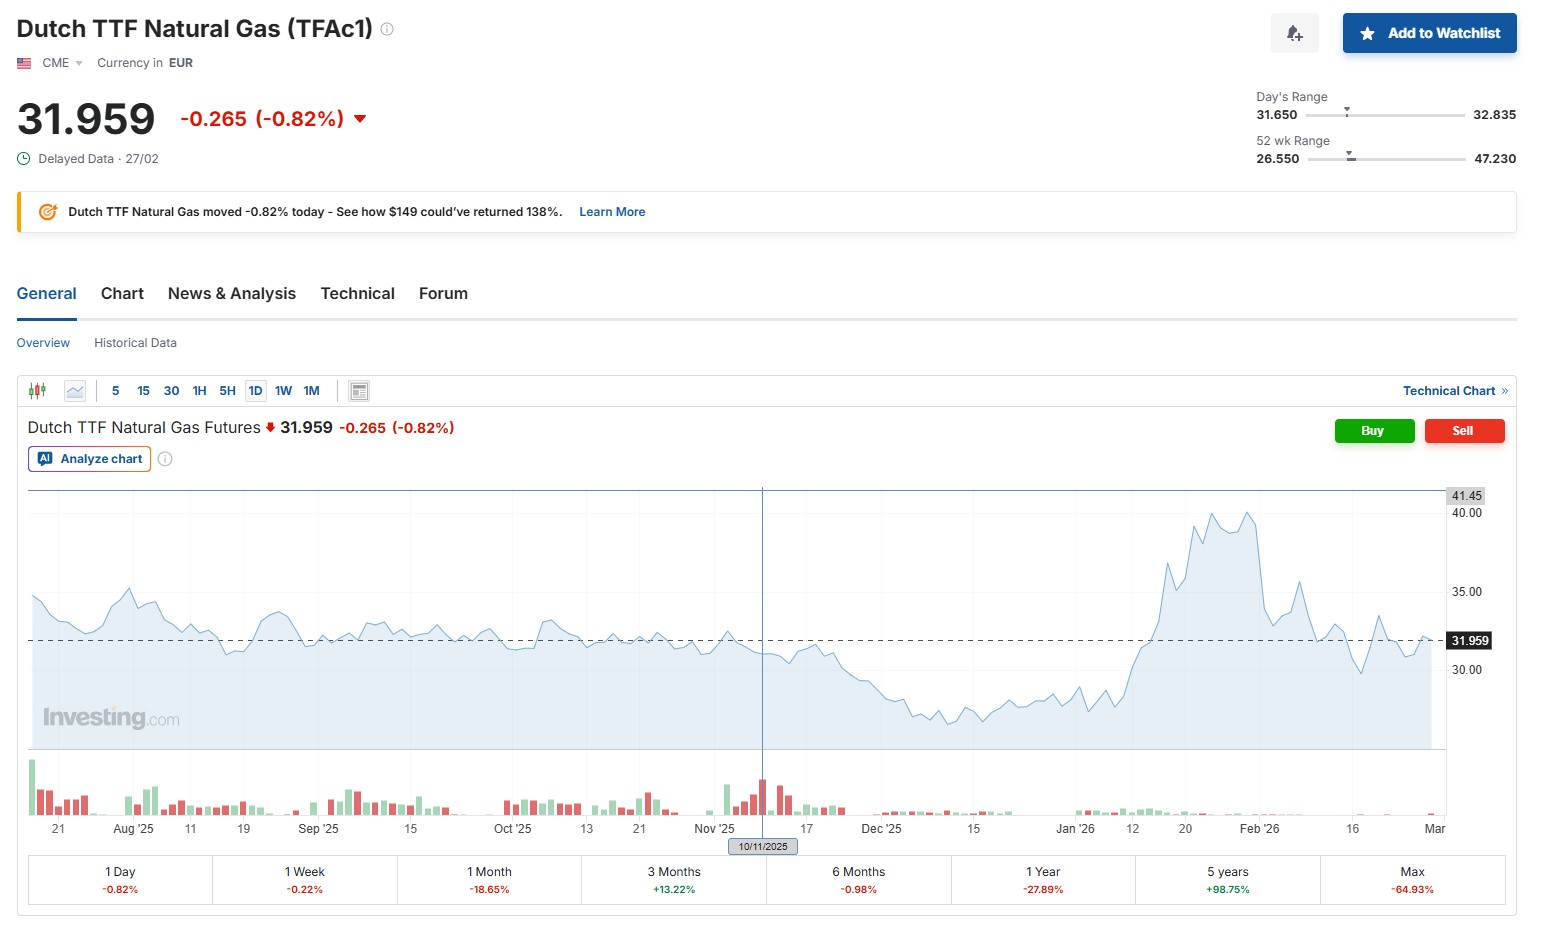
Task: Switch to the Historical Data subtab
Action: pyautogui.click(x=135, y=343)
